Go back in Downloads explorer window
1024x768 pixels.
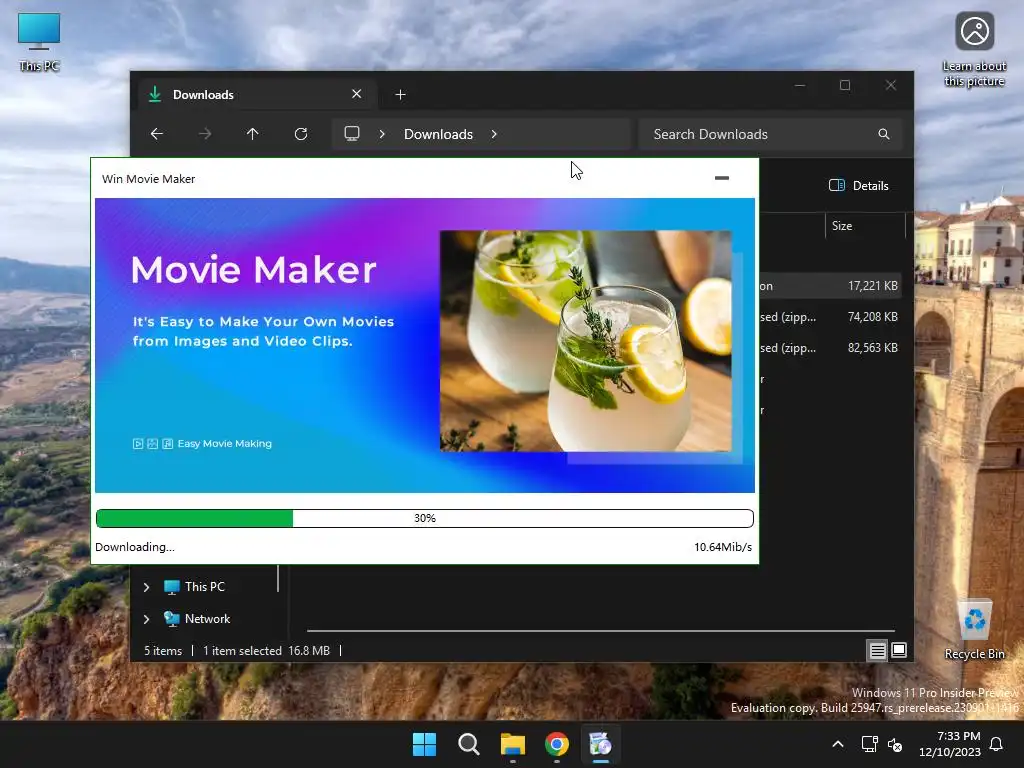coord(157,134)
